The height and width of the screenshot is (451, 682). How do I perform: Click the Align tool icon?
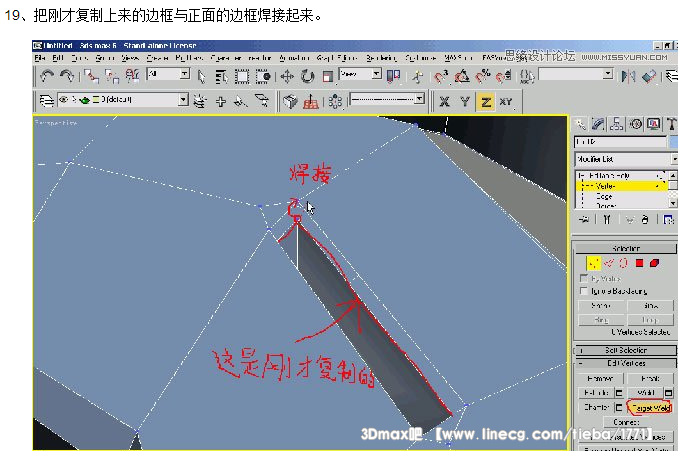(649, 77)
